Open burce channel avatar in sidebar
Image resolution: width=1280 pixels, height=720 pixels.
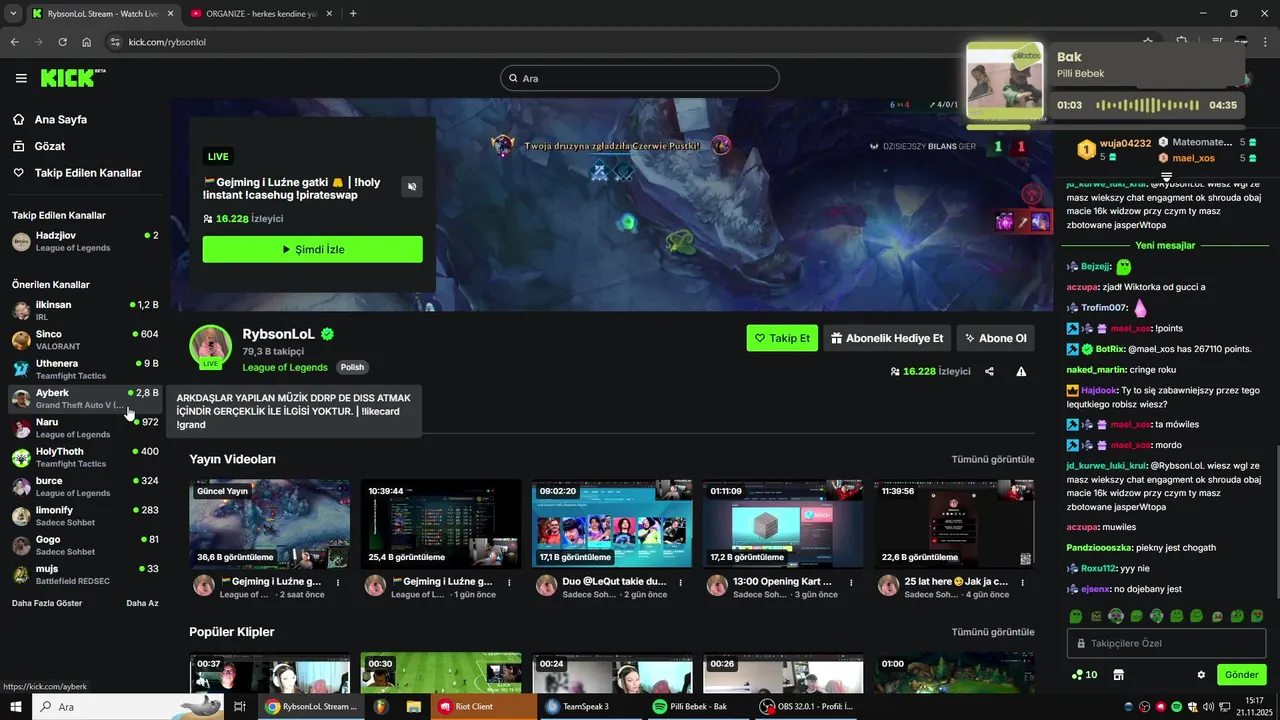coord(21,487)
